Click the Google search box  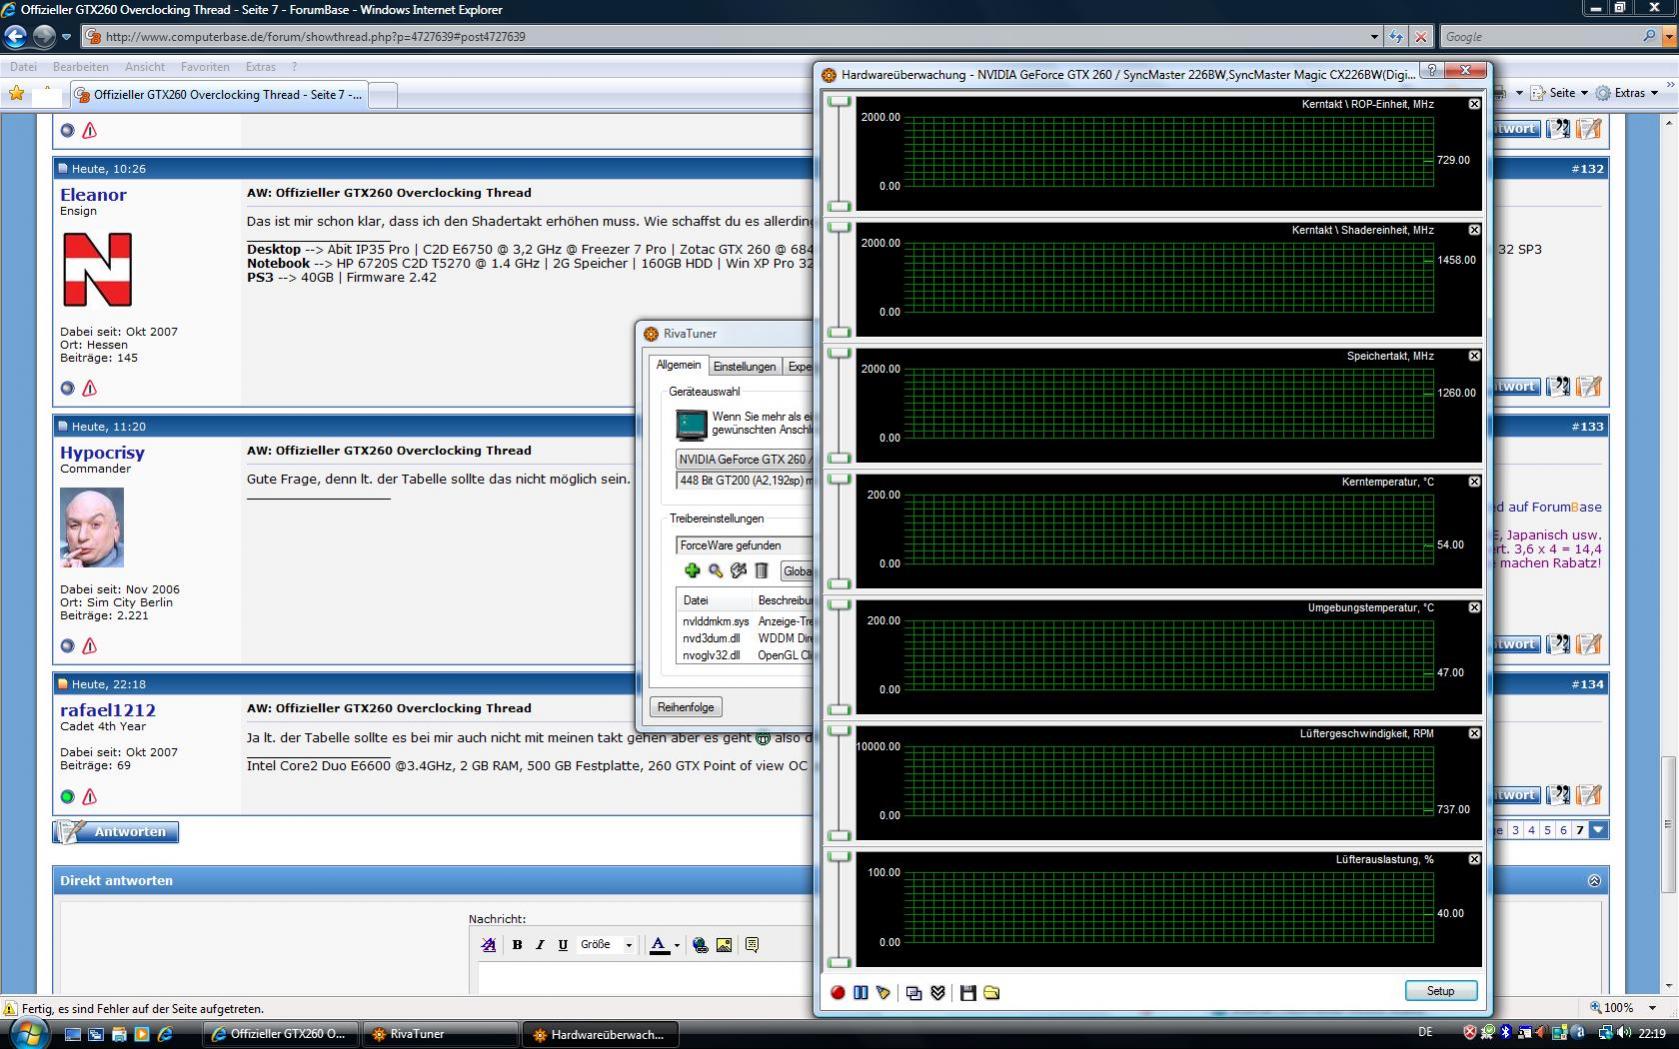(x=1540, y=37)
